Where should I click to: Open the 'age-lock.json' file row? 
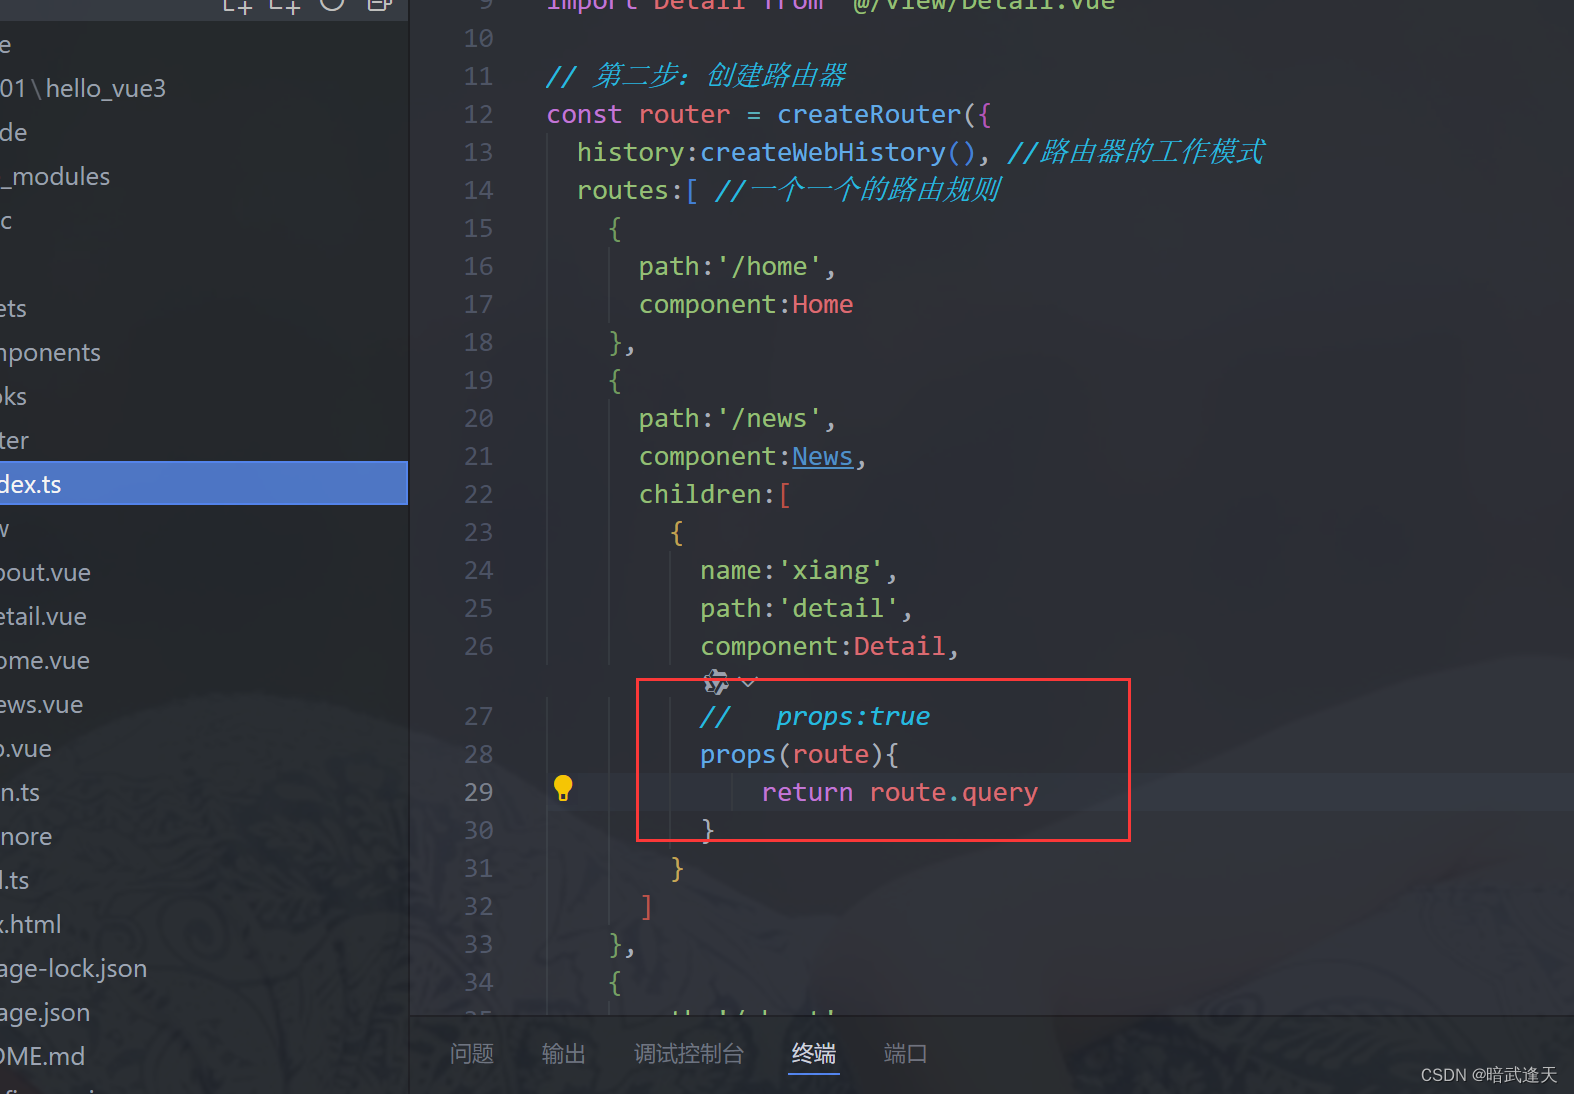pyautogui.click(x=204, y=968)
